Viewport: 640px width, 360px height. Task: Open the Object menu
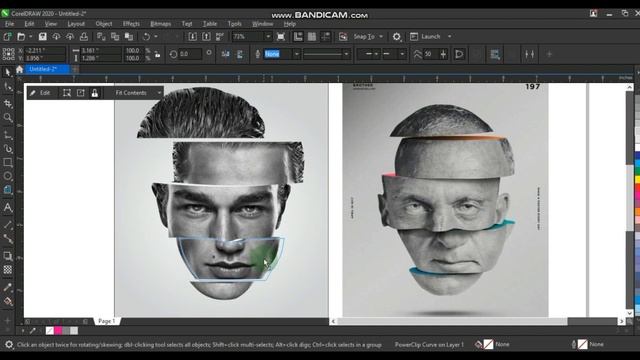(104, 24)
